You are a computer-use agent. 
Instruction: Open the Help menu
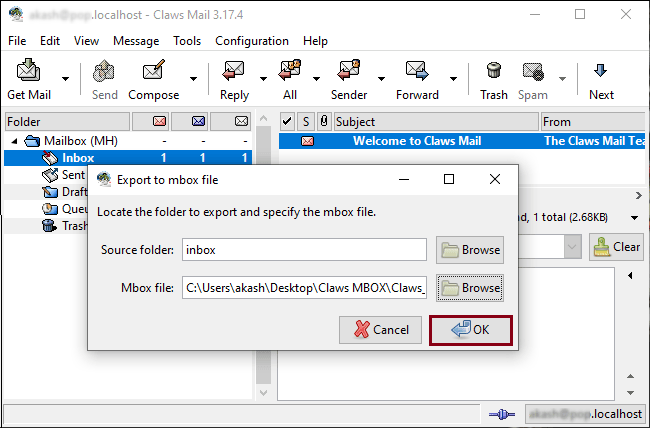tap(315, 41)
